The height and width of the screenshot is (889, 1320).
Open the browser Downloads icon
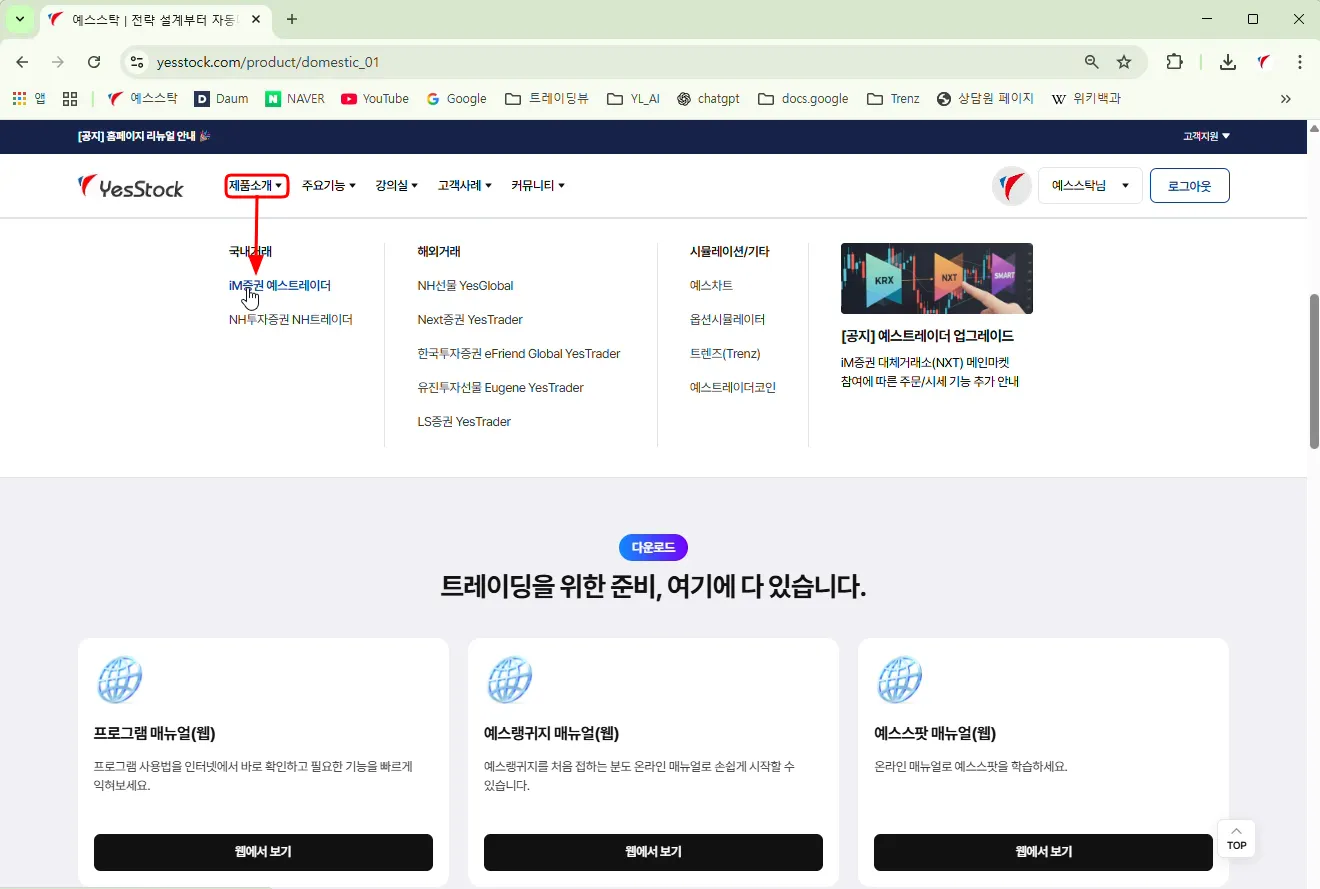click(1228, 62)
